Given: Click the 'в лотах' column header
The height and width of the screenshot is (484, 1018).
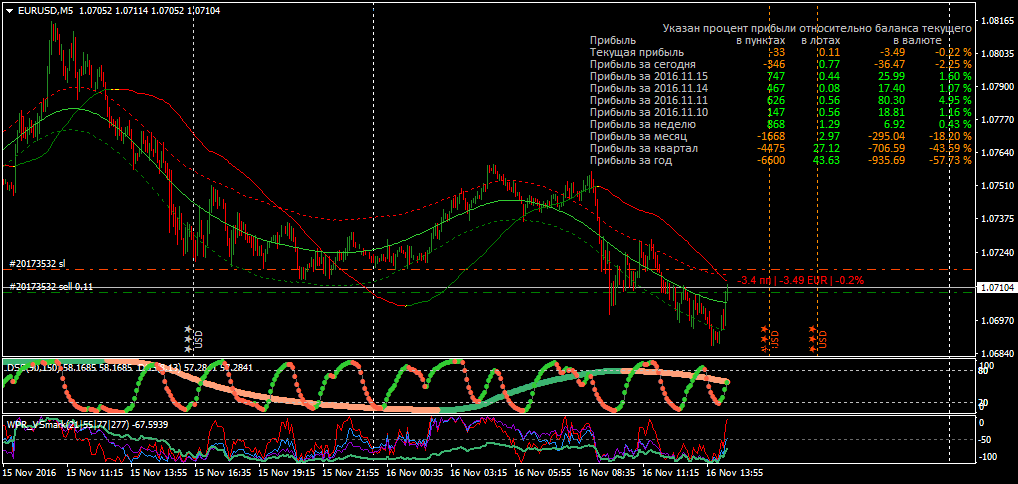Looking at the screenshot, I should [x=821, y=40].
